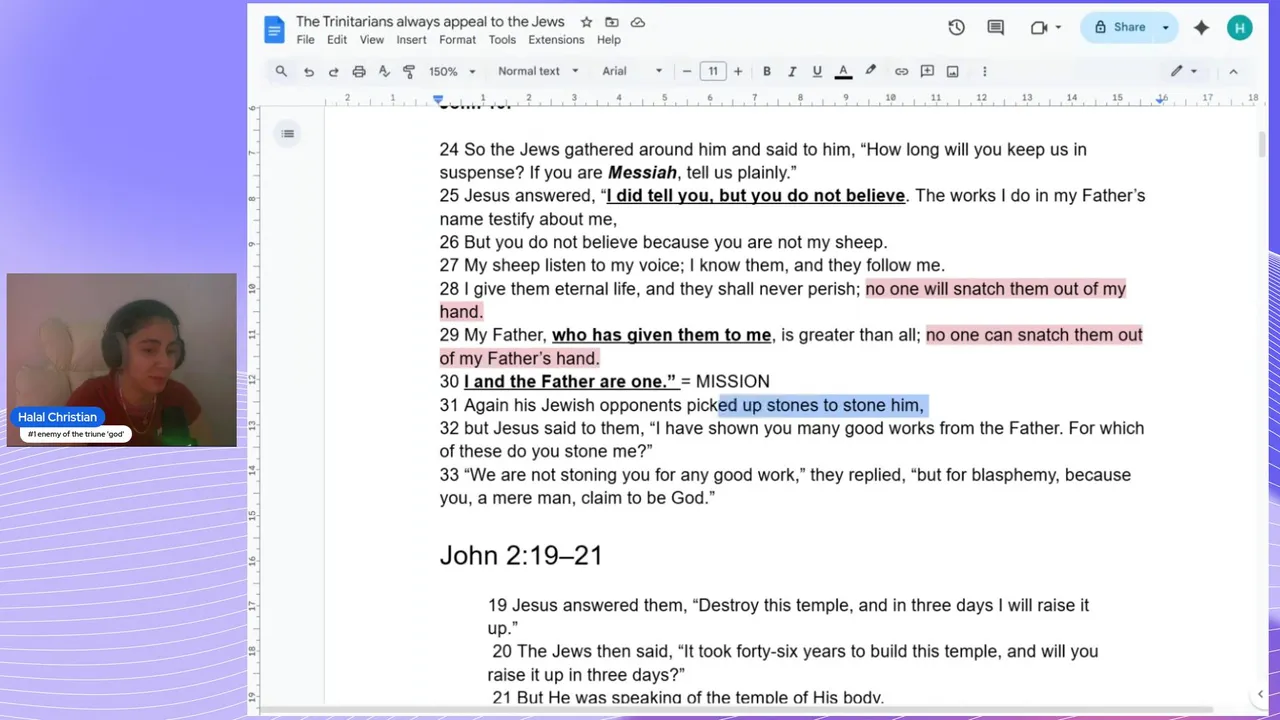The height and width of the screenshot is (720, 1280).
Task: Open the Edit menu
Action: pos(337,40)
